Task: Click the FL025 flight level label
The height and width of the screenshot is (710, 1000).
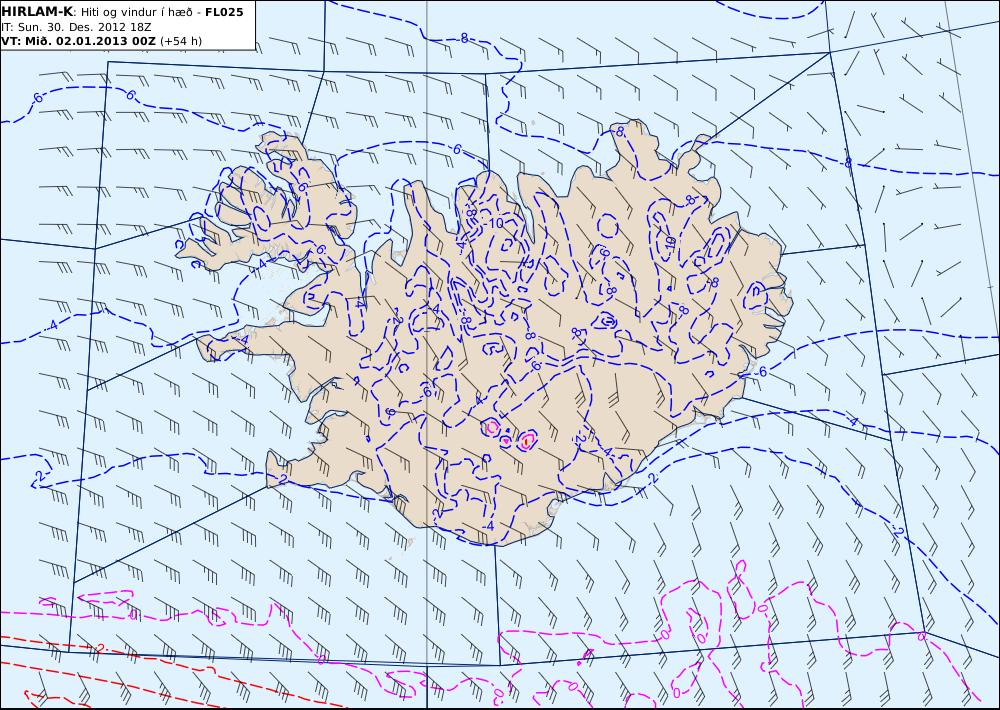Action: (224, 12)
